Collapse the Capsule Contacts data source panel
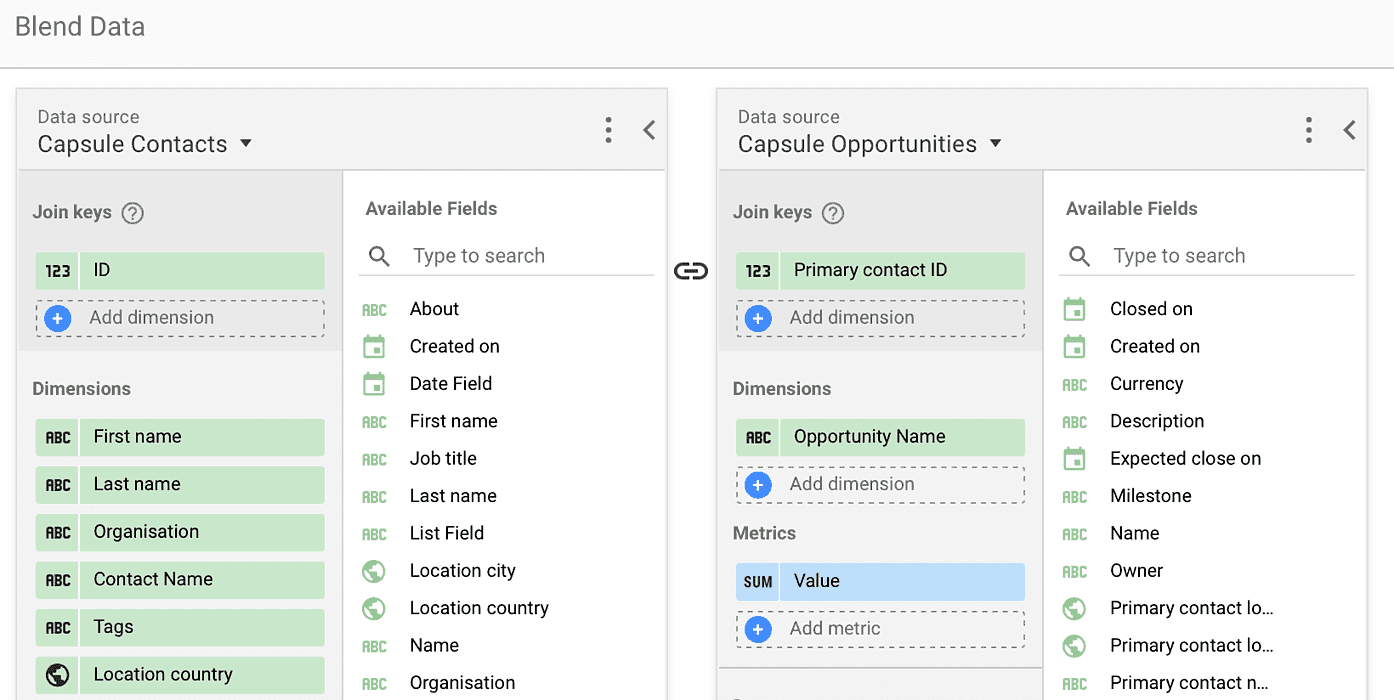1394x700 pixels. 649,130
